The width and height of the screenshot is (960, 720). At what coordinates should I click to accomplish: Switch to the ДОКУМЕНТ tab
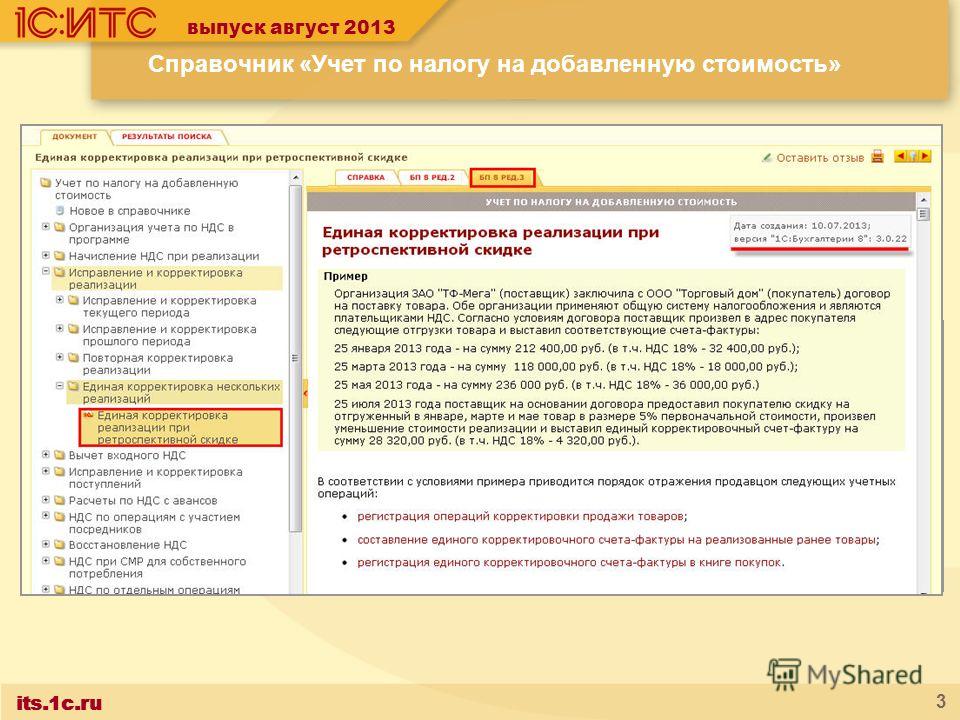click(74, 137)
